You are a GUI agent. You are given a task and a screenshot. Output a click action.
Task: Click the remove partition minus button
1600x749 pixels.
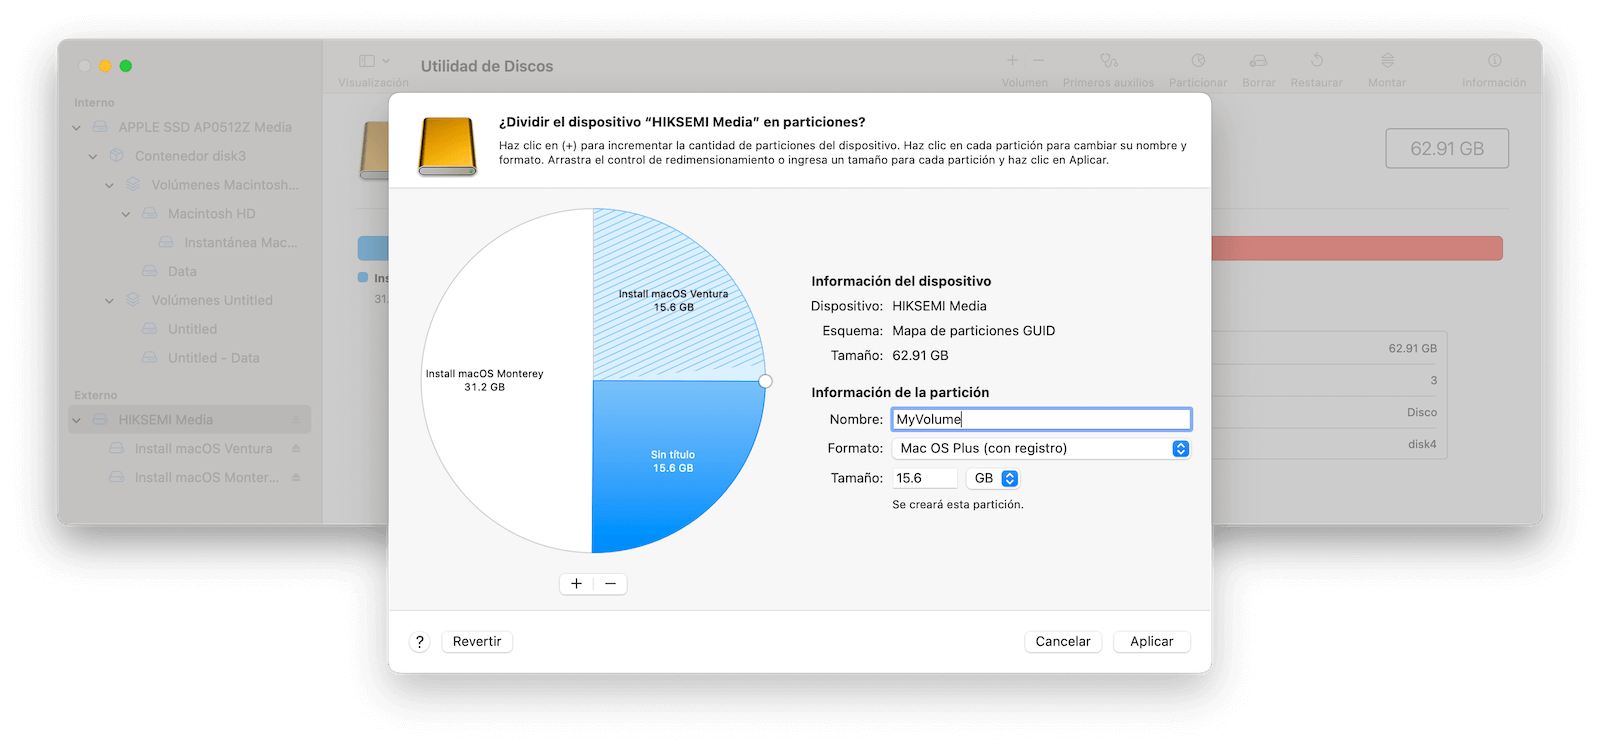(610, 583)
